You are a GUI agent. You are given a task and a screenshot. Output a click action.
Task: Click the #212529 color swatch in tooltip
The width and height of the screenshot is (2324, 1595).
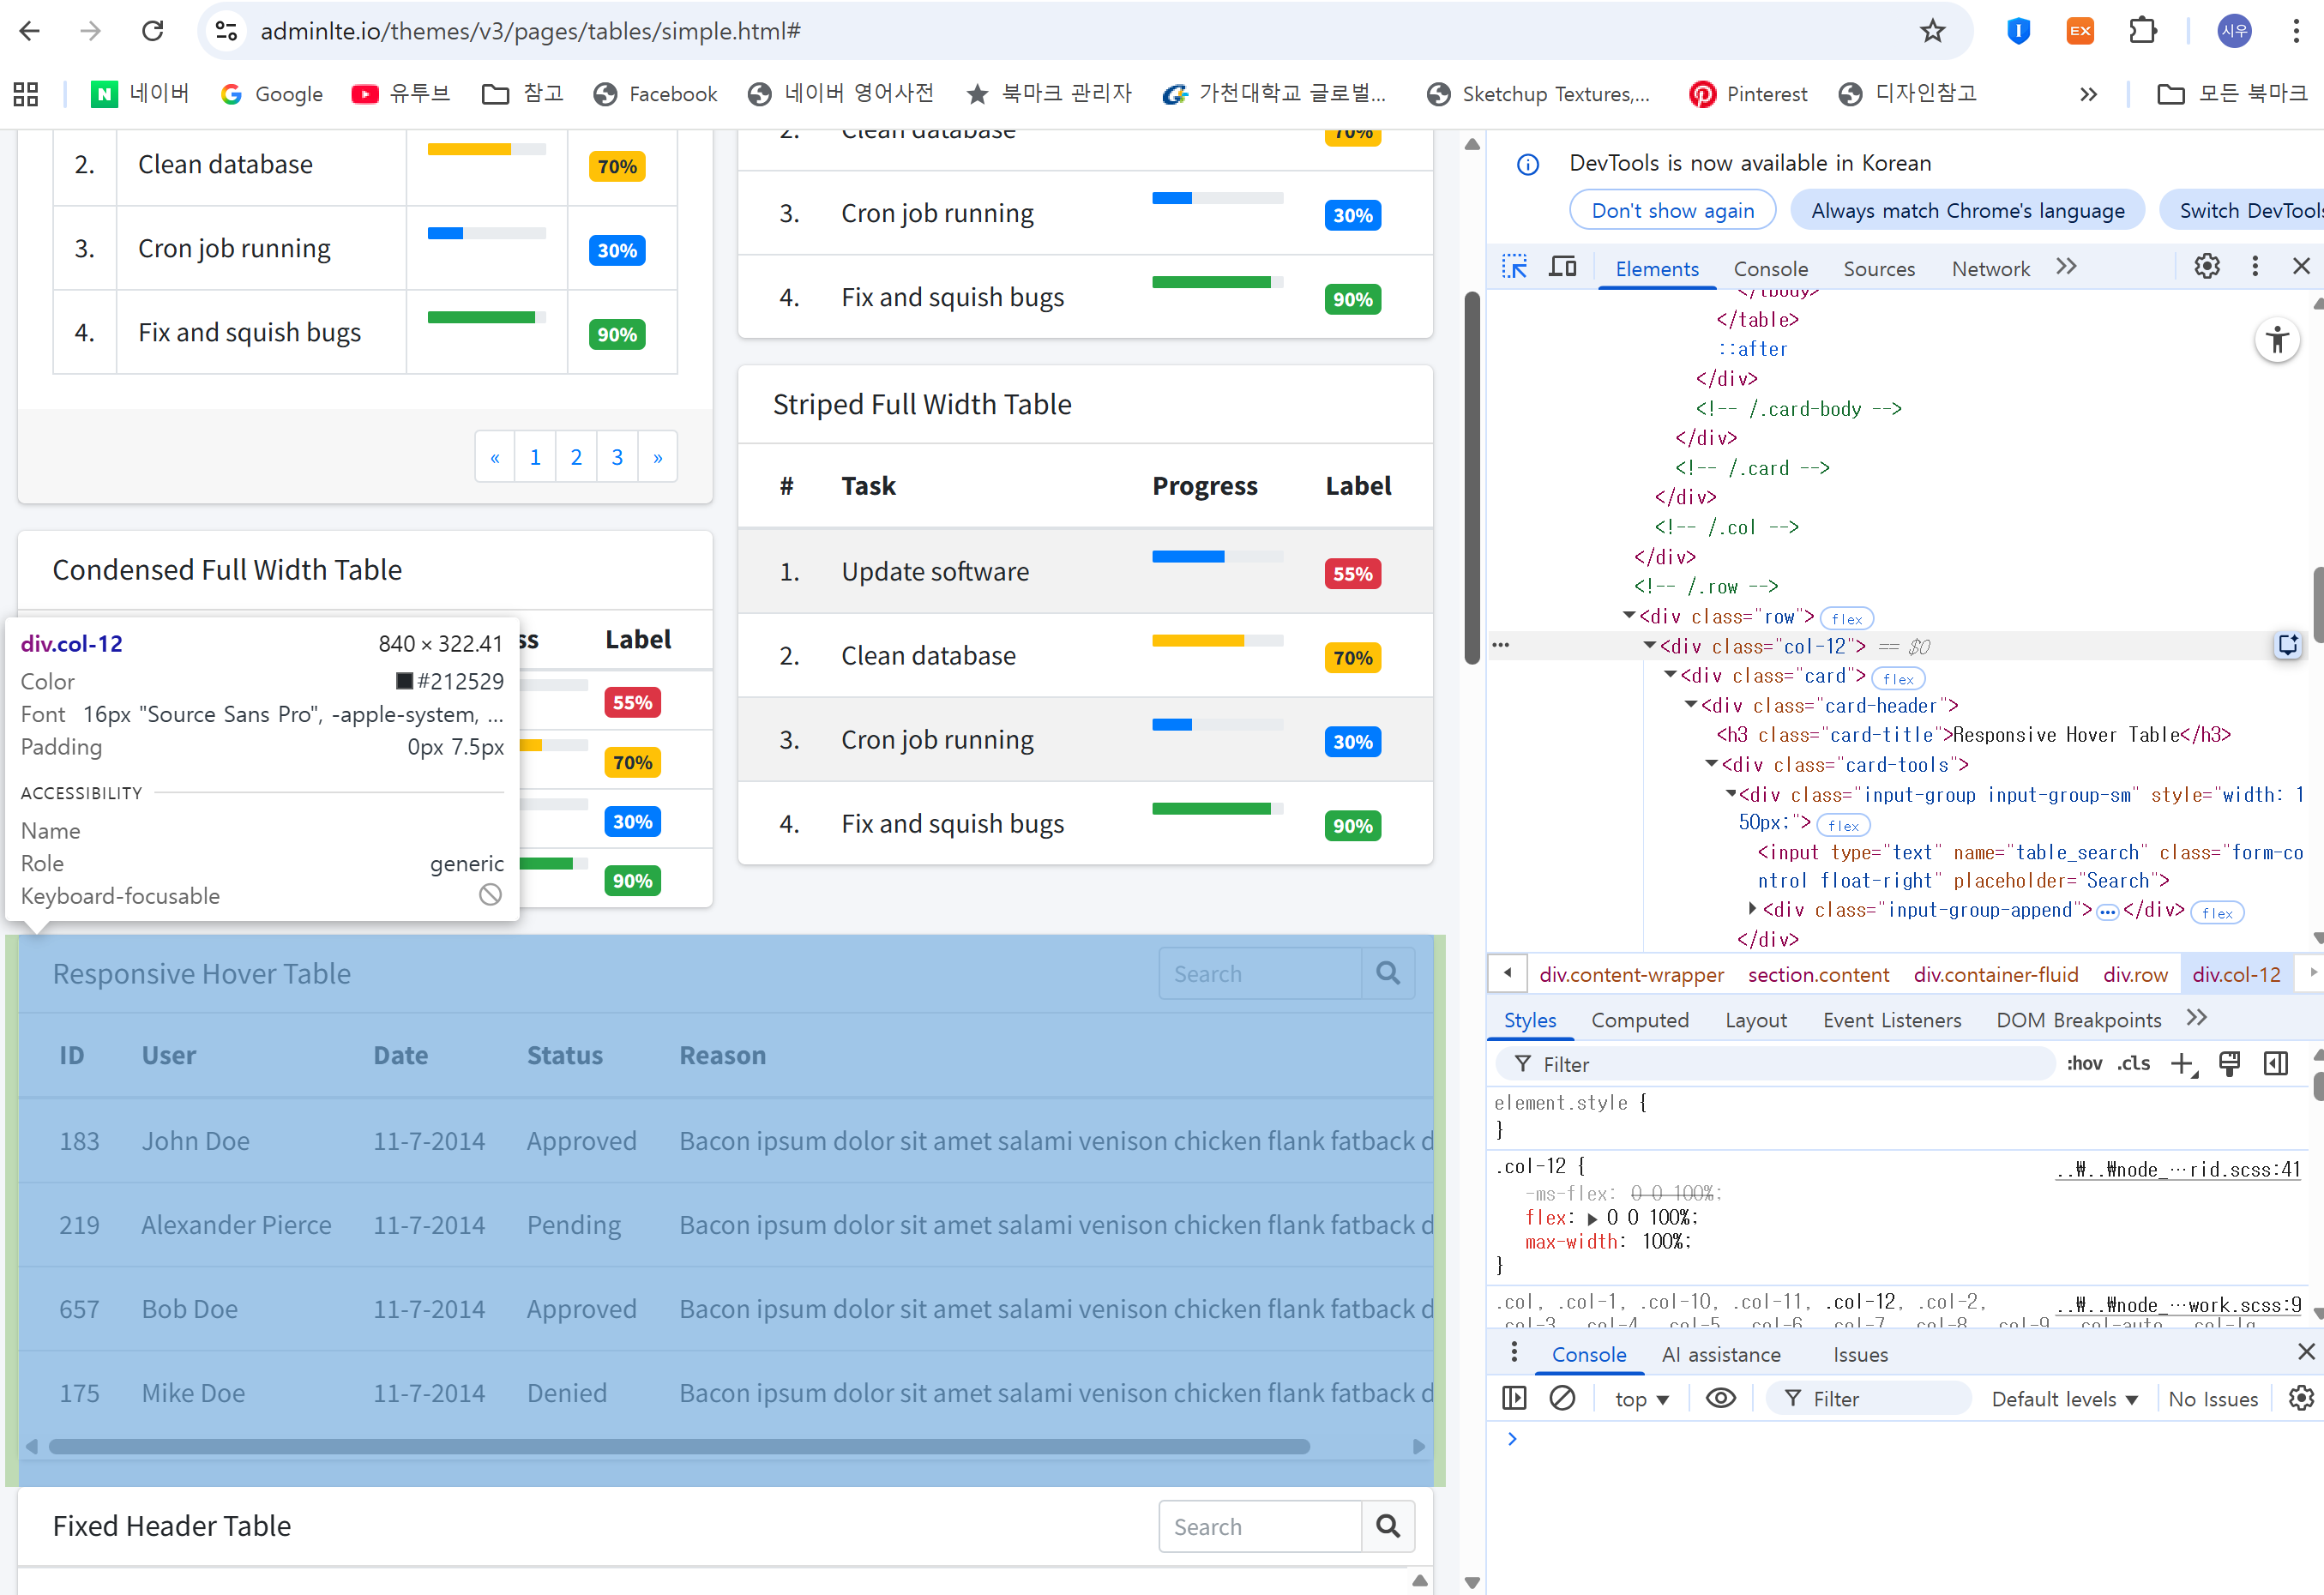[405, 681]
